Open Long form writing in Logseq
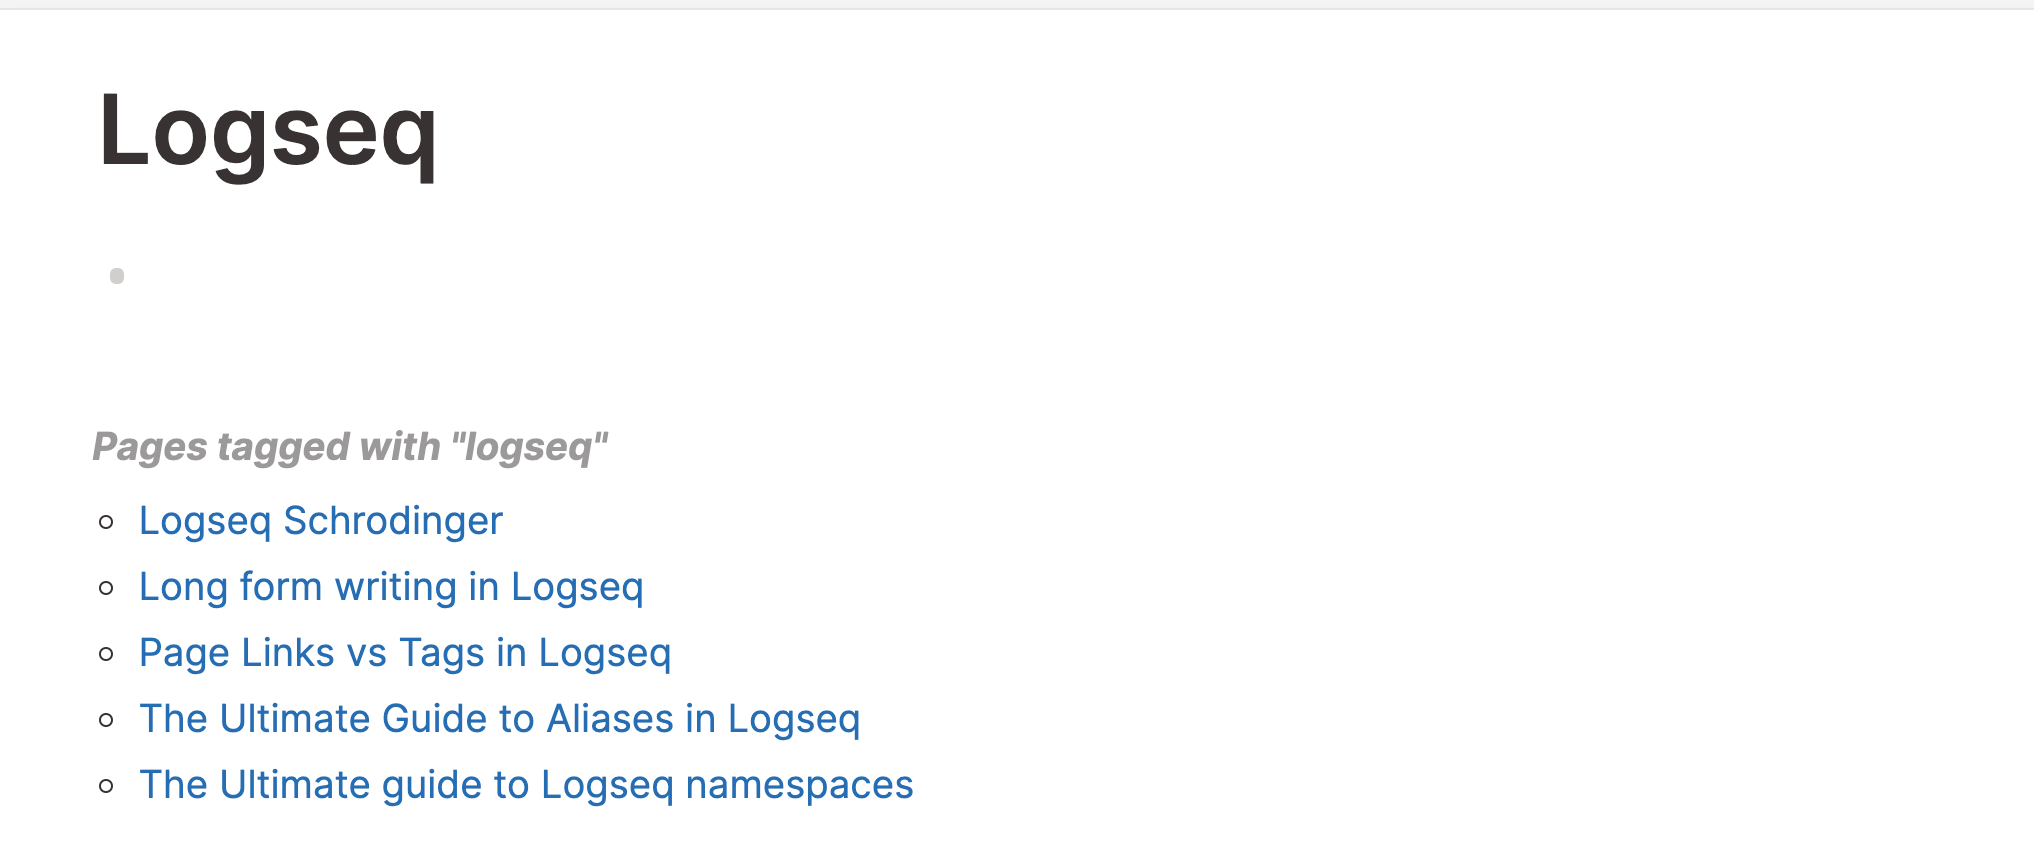Viewport: 2034px width, 862px height. point(391,587)
